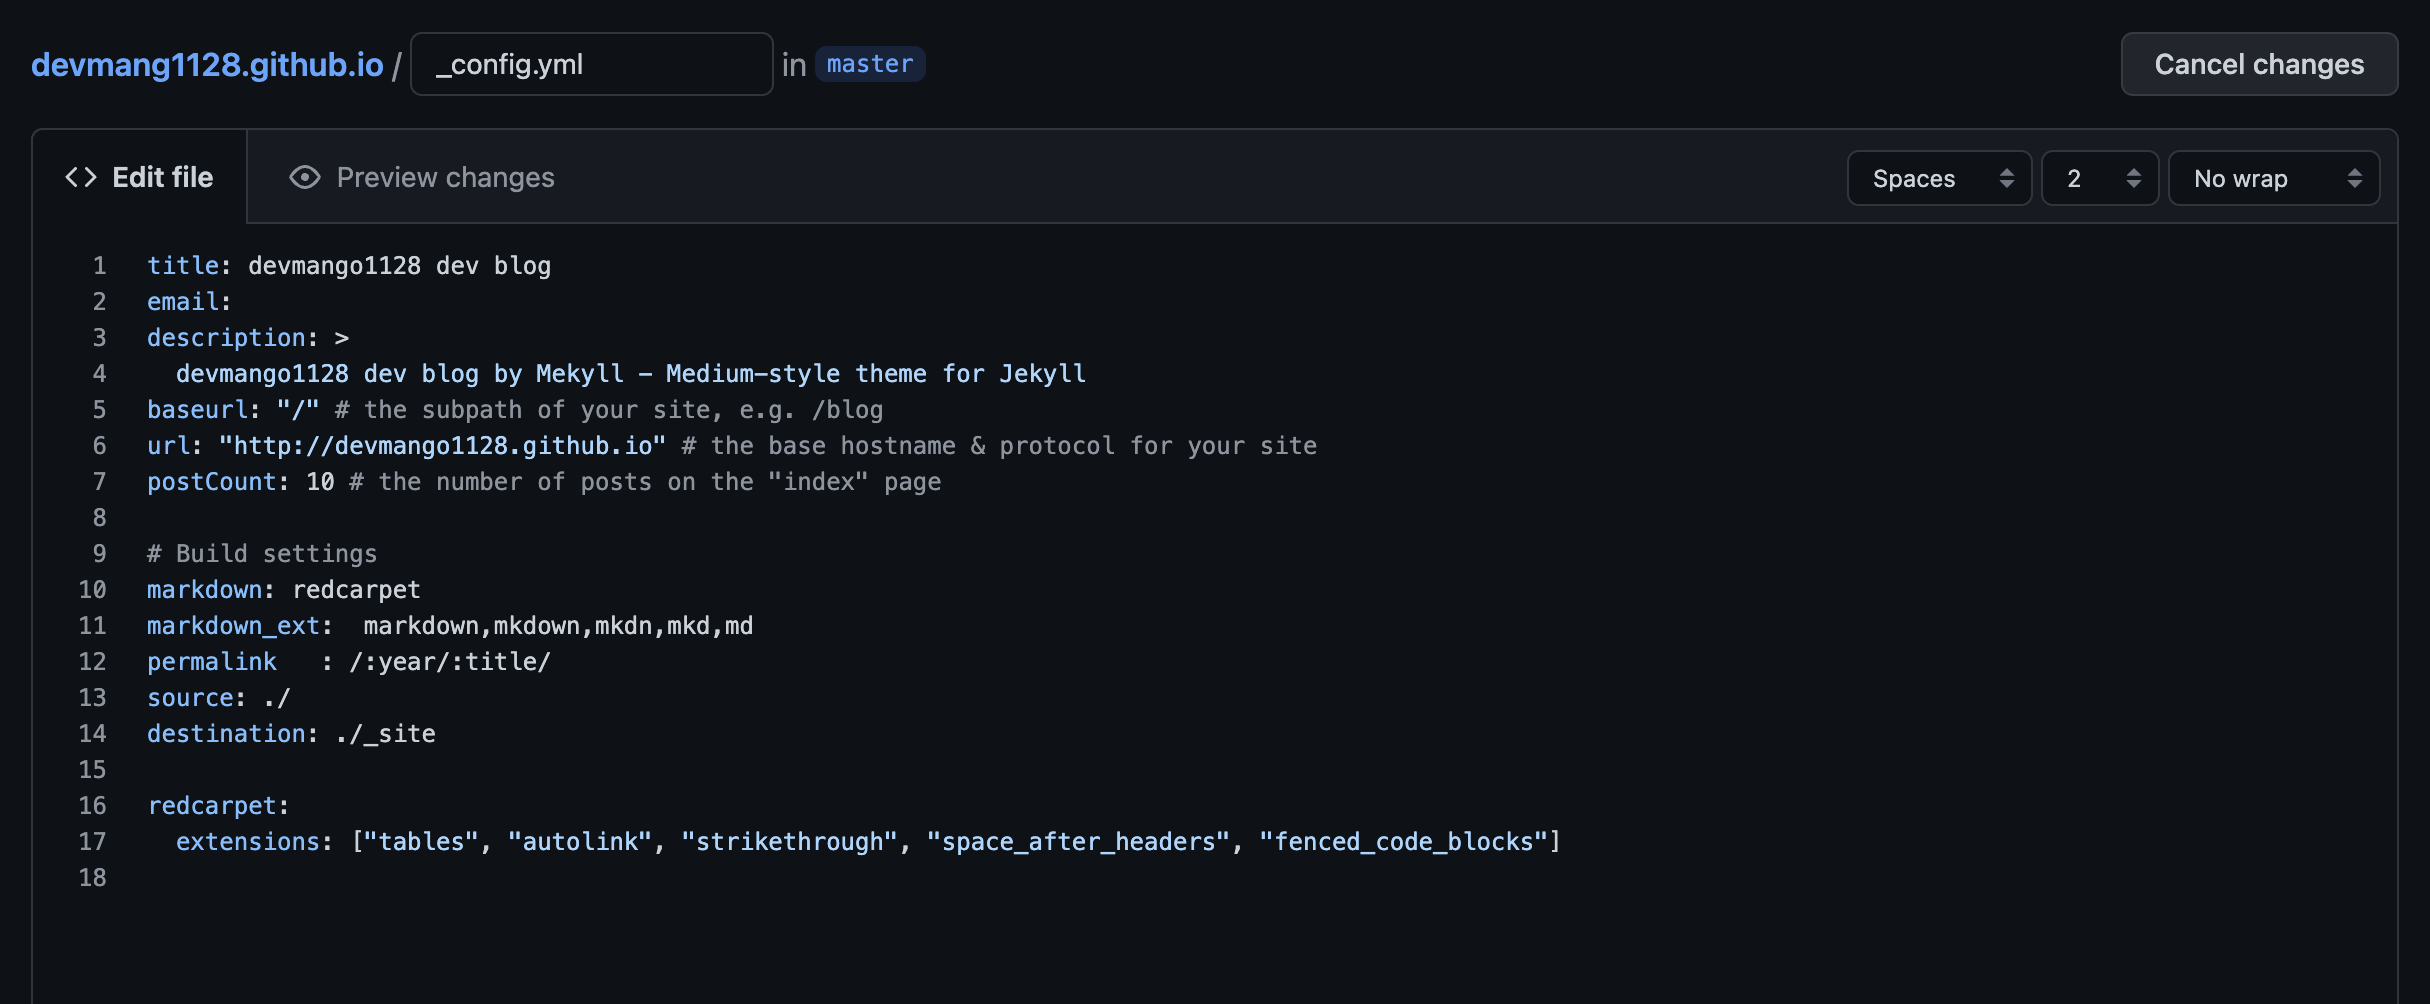Click the "fenced_code_blocks" string
2430x1004 pixels.
point(1404,841)
